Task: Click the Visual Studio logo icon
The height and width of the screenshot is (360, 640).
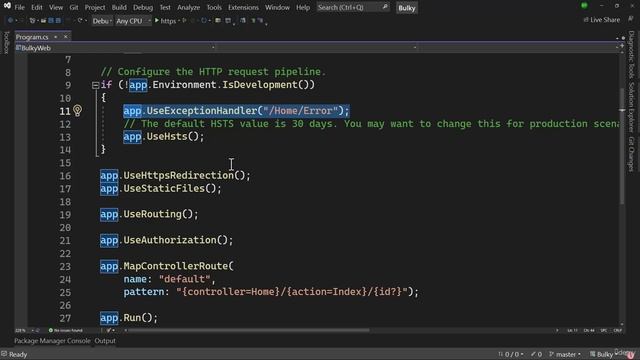Action: tap(7, 6)
